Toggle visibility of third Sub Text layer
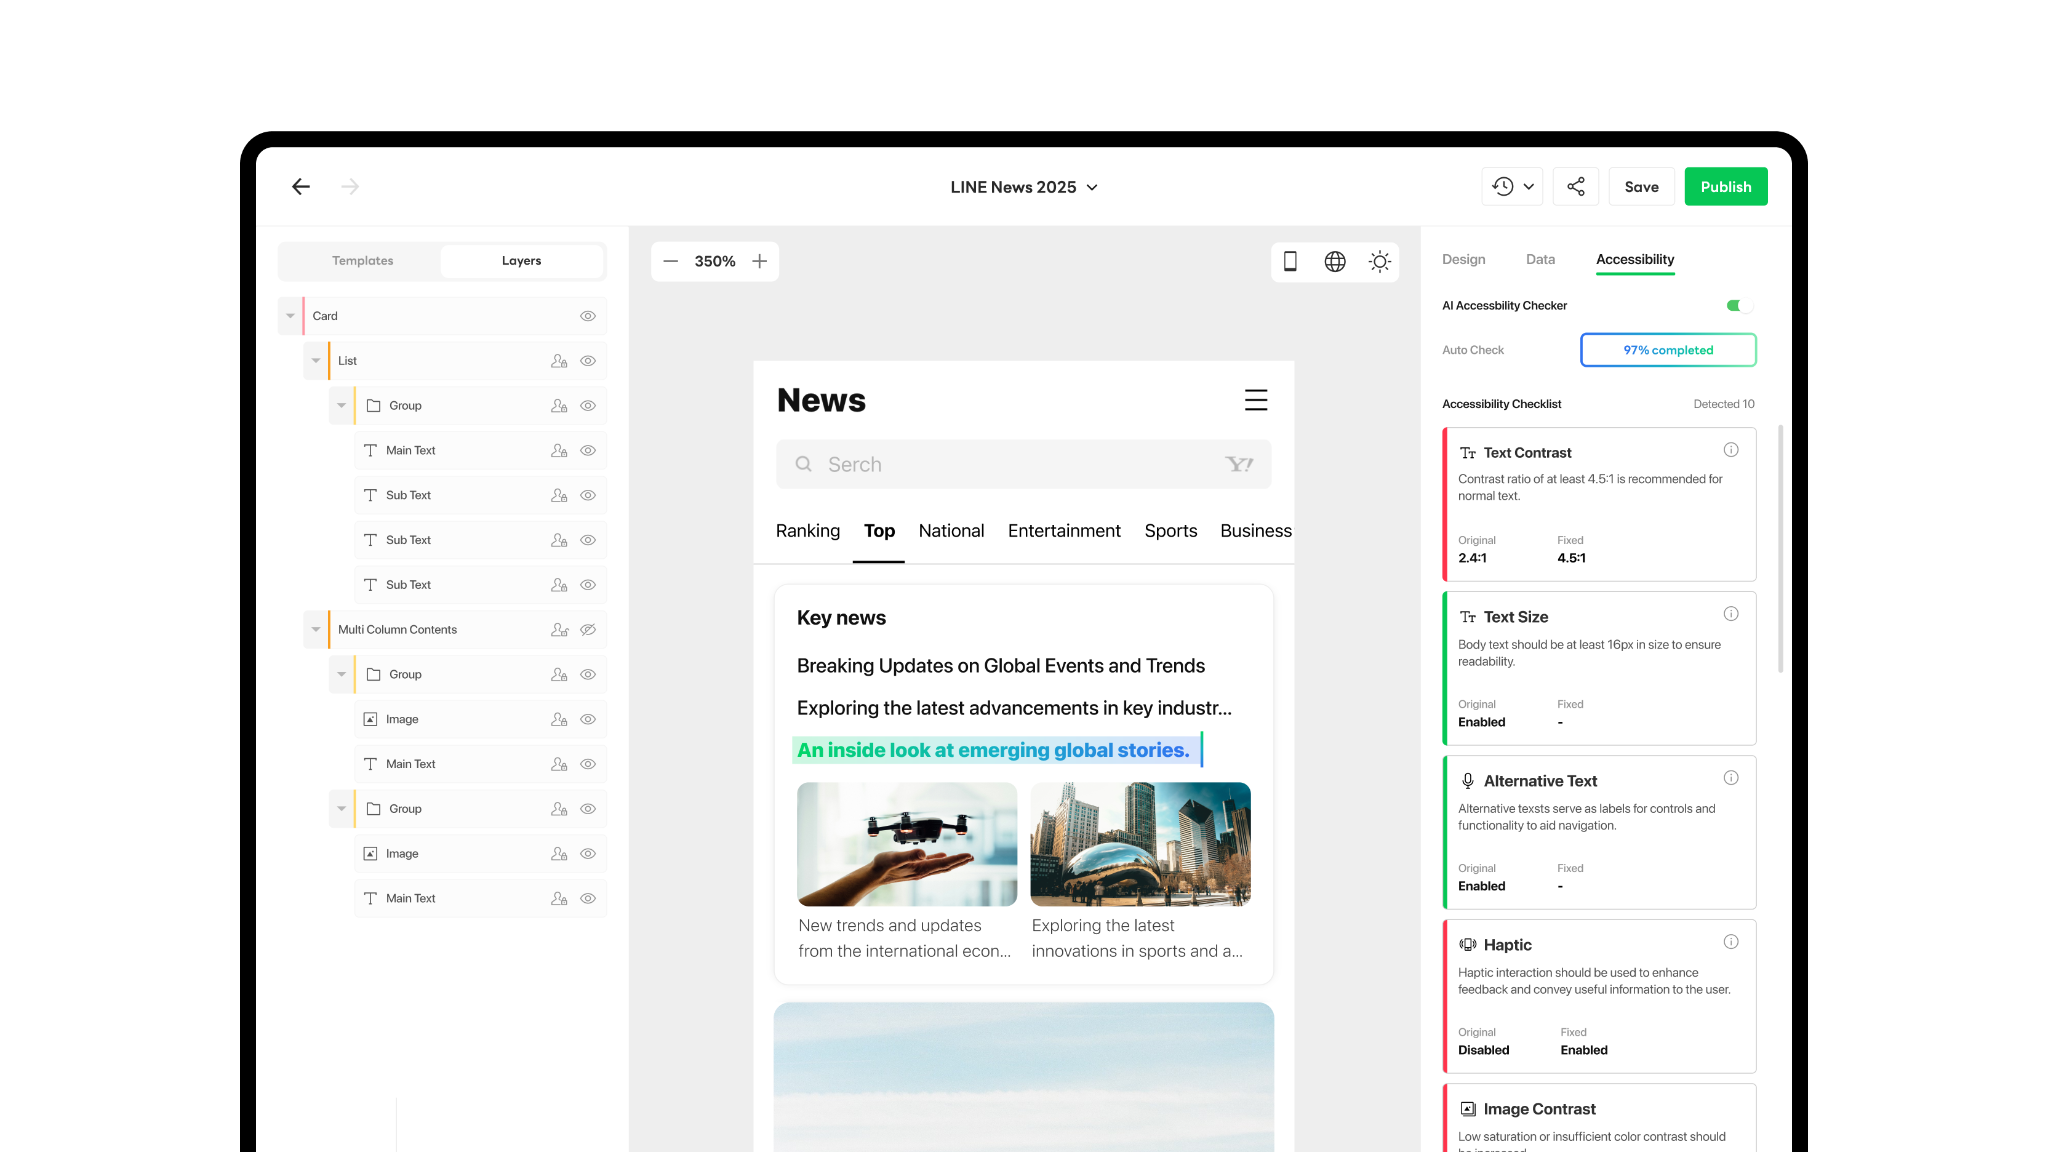The height and width of the screenshot is (1152, 2048). click(588, 585)
